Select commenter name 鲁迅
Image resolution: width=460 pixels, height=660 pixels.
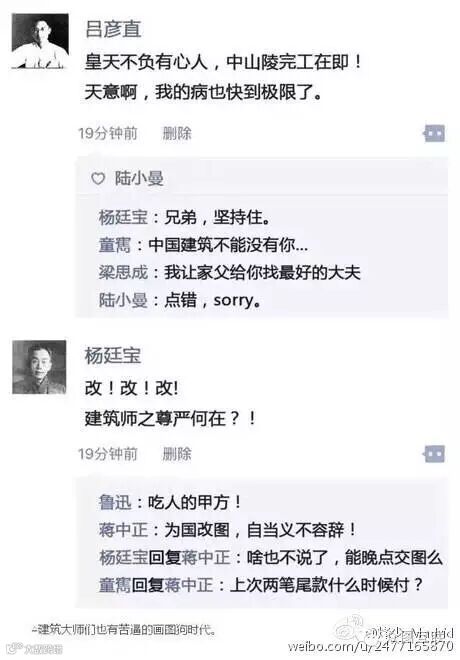(x=115, y=502)
